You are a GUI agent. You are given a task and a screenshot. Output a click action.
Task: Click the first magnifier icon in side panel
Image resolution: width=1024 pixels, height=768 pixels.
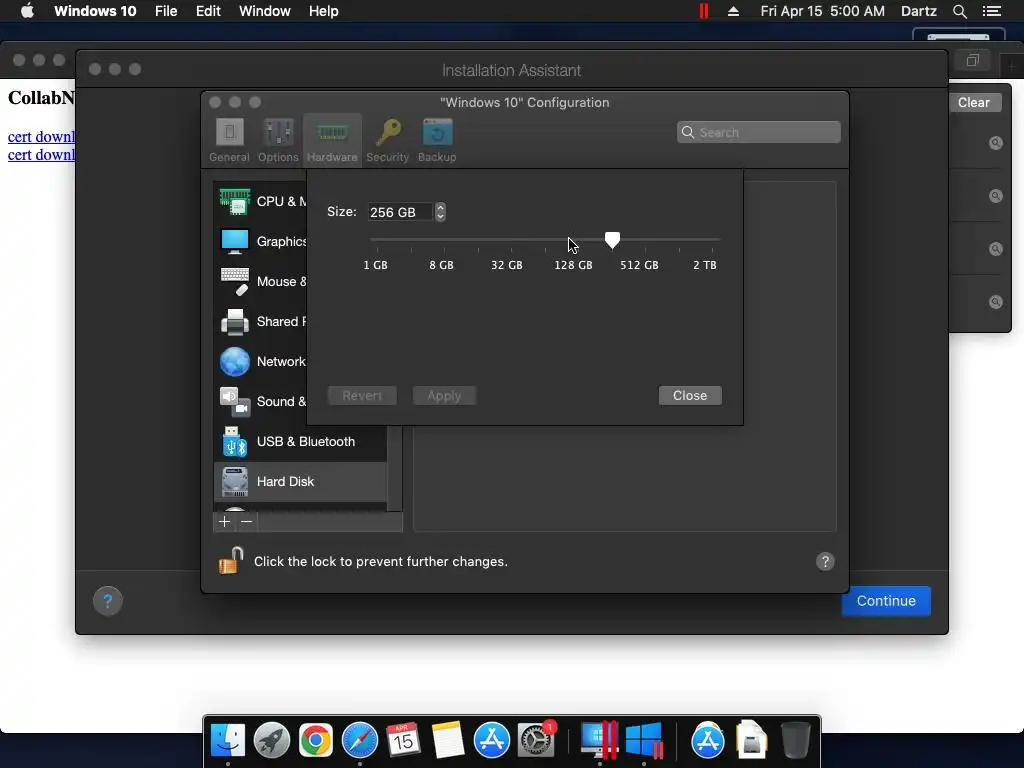point(995,143)
